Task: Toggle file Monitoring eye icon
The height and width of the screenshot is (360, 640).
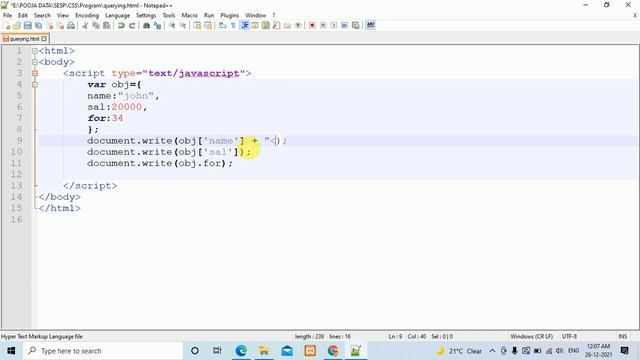Action: pyautogui.click(x=298, y=25)
